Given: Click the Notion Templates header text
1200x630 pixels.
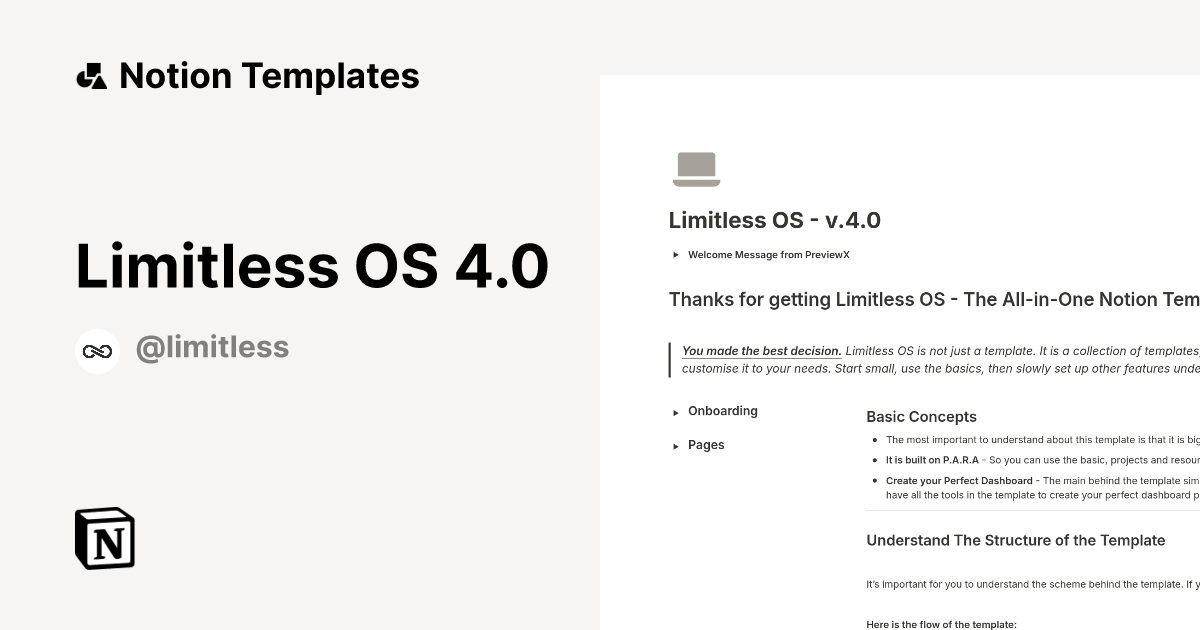Looking at the screenshot, I should click(270, 75).
